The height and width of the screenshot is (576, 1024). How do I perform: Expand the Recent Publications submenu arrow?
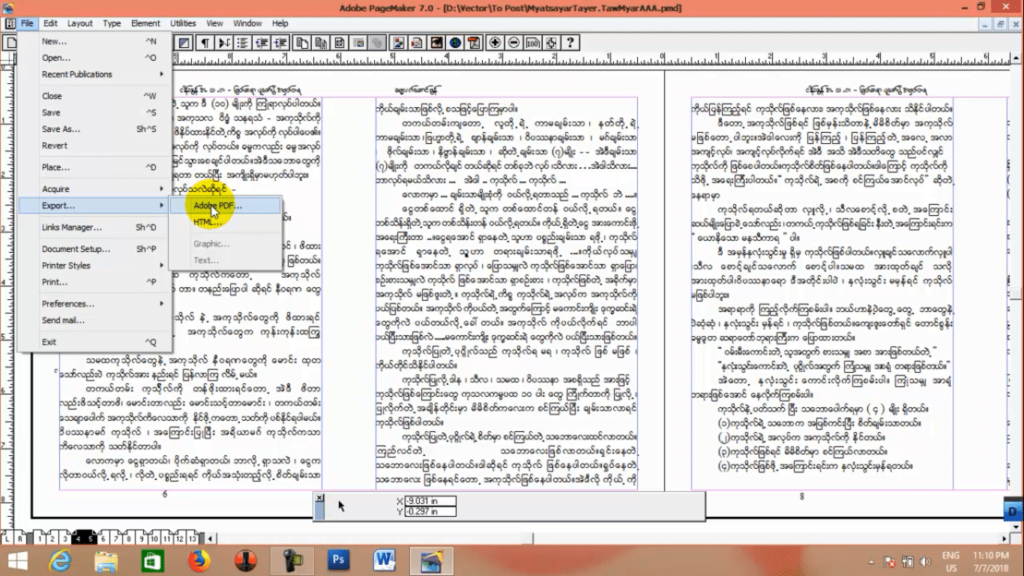161,74
